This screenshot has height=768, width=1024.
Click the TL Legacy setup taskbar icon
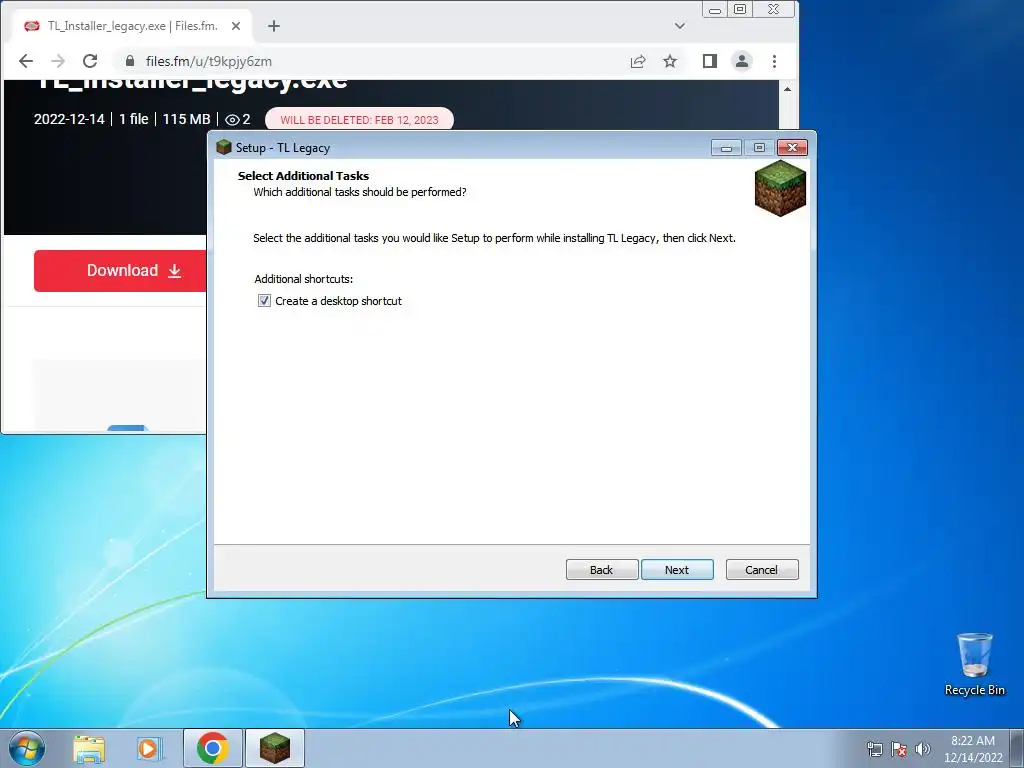pos(275,748)
